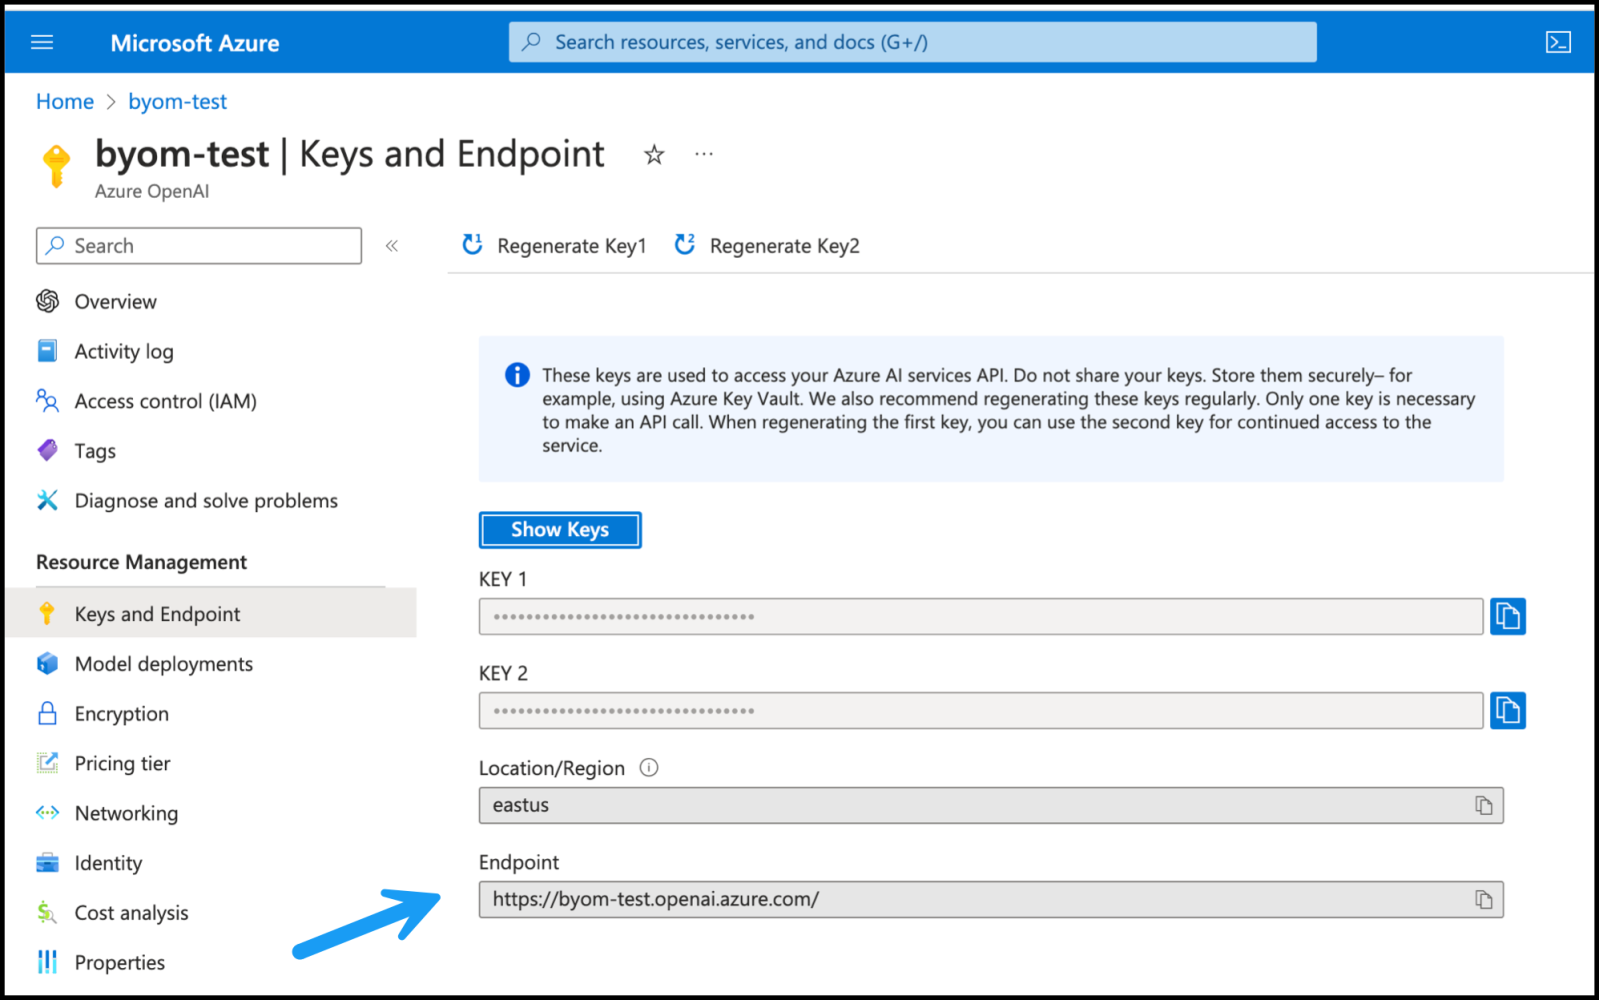The height and width of the screenshot is (1000, 1599).
Task: Click the Endpoint URL field
Action: pos(991,900)
